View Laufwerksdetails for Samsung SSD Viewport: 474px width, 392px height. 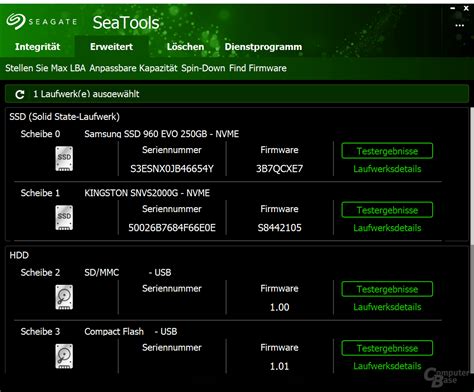point(387,169)
